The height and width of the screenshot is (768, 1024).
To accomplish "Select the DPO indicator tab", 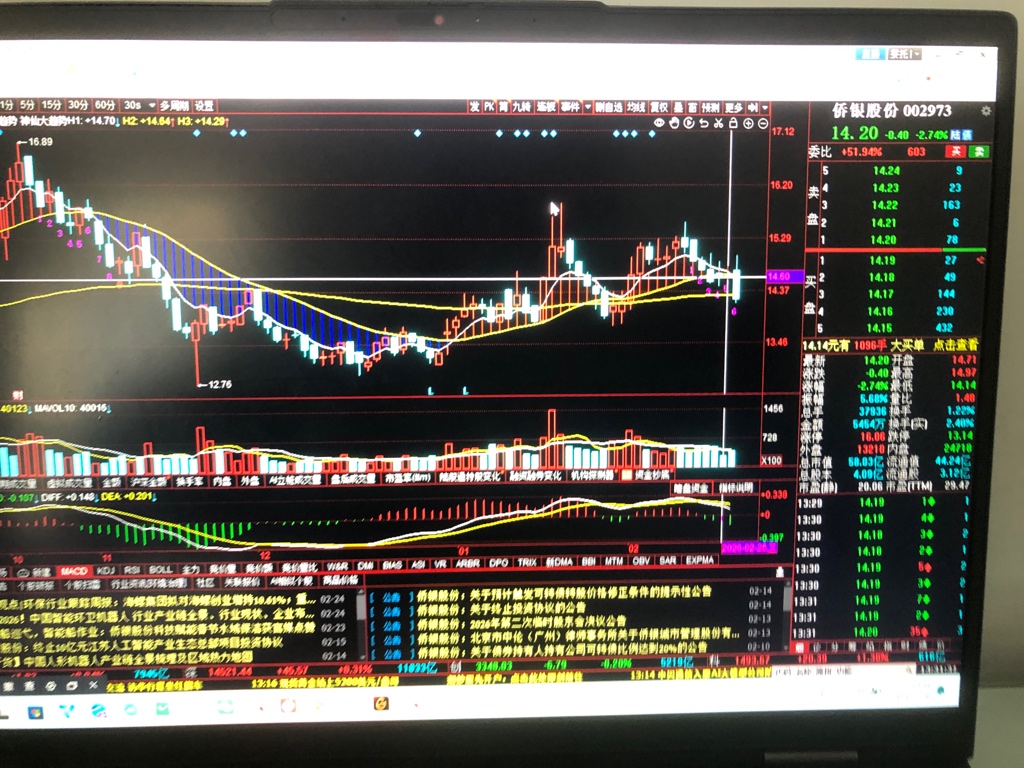I will coord(499,562).
